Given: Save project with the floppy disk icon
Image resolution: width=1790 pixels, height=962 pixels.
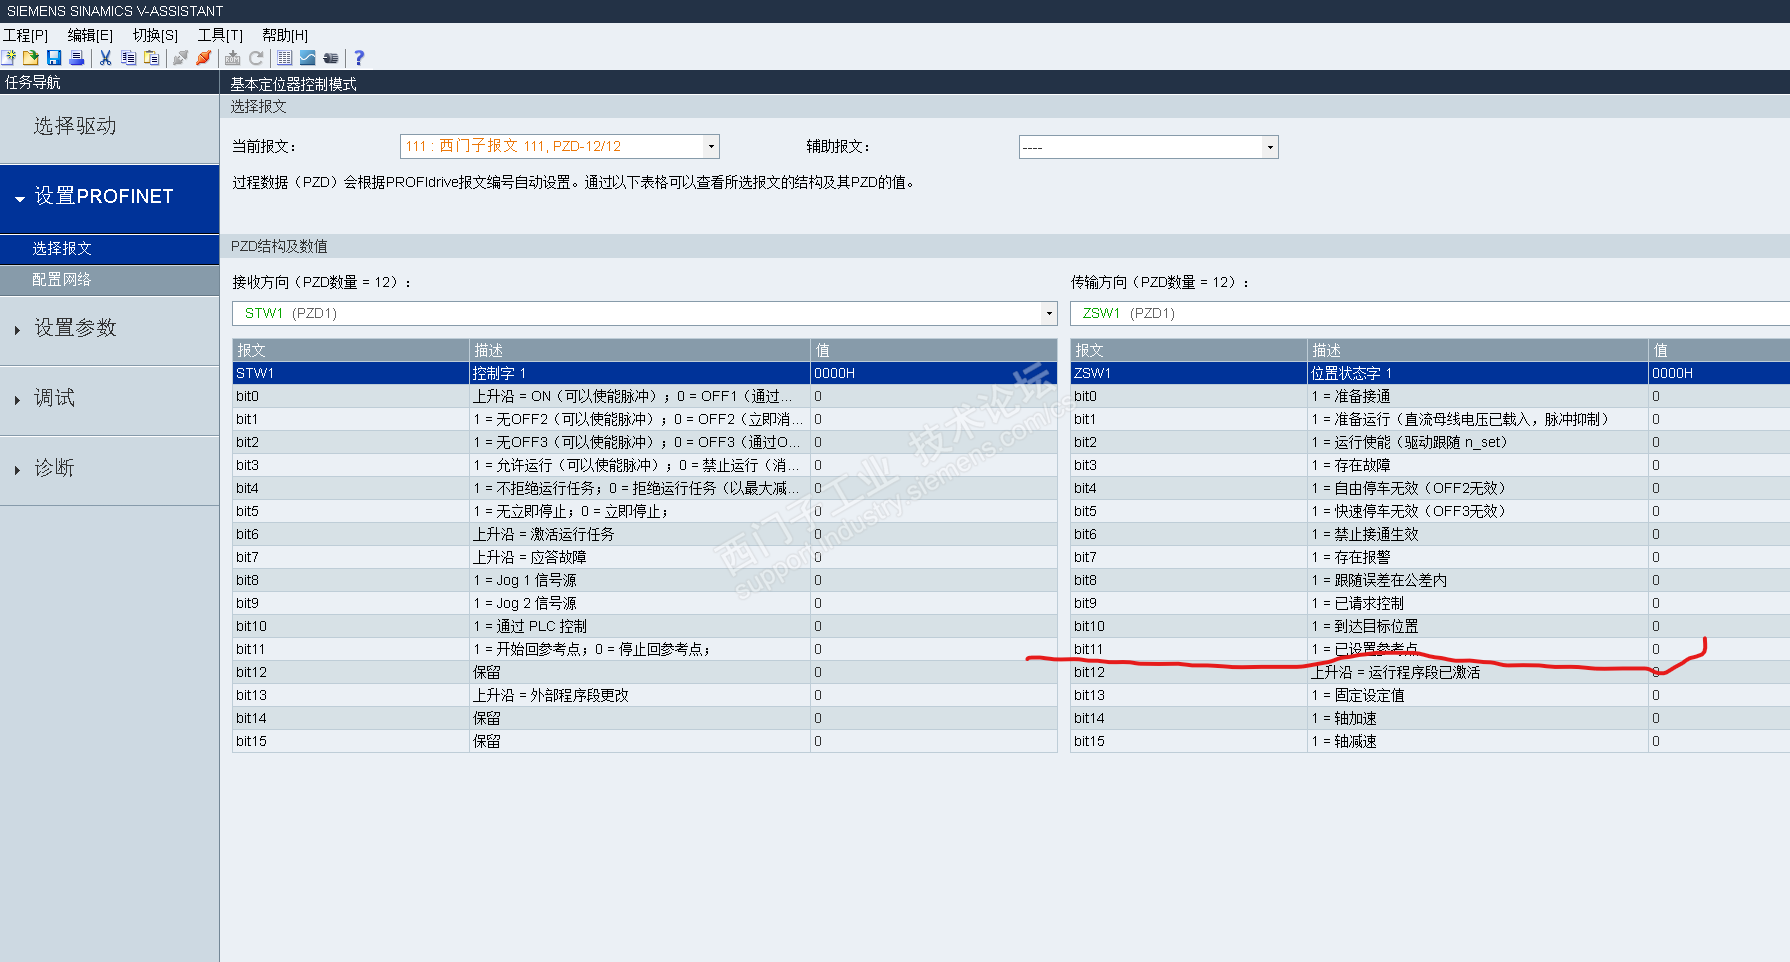Looking at the screenshot, I should (x=54, y=58).
